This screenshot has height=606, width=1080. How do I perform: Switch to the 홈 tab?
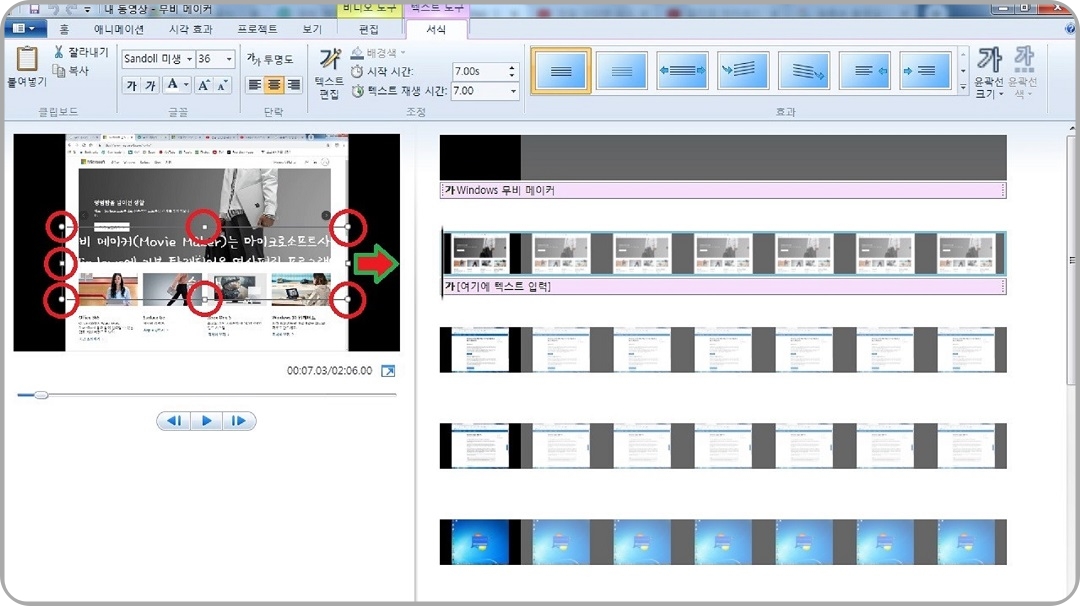[x=64, y=29]
